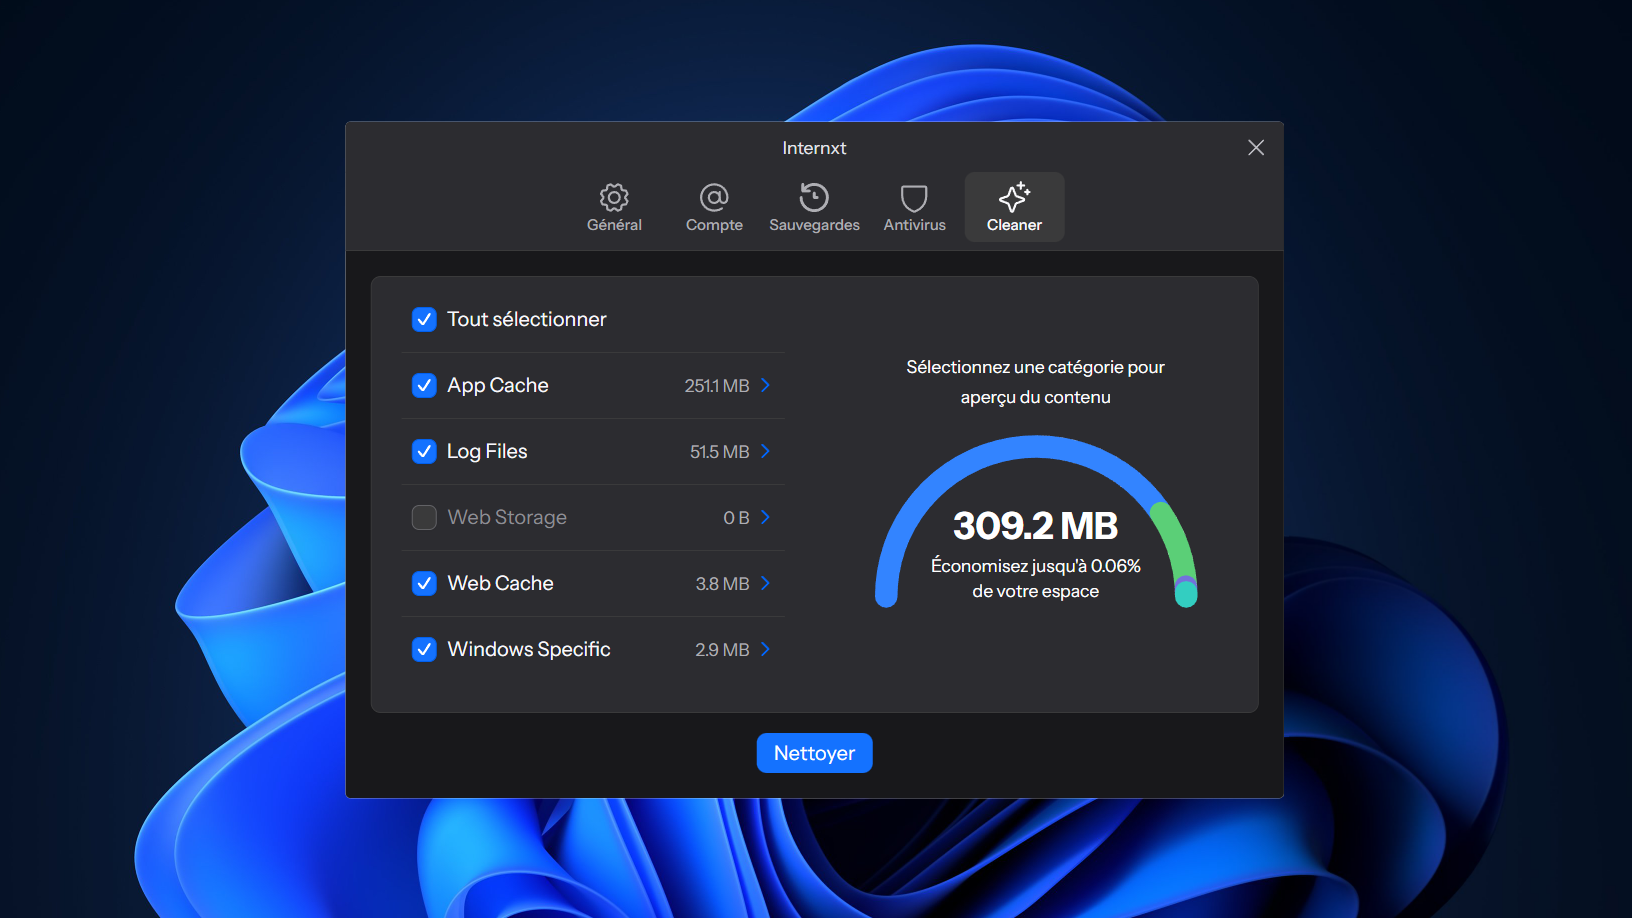
Task: Click the Tout sélectionner label
Action: [x=527, y=319]
